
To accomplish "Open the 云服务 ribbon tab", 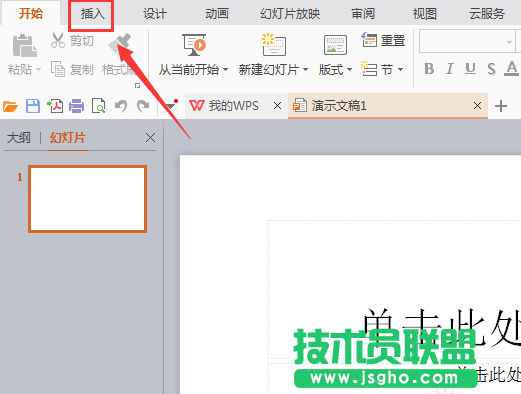I will 487,14.
